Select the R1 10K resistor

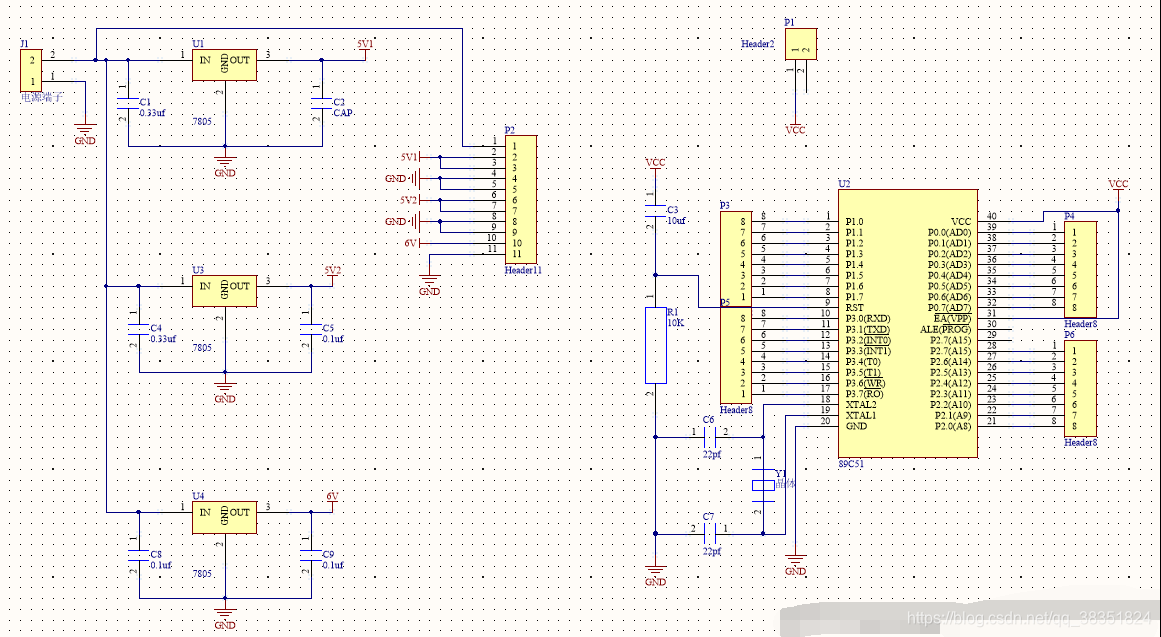coord(655,345)
